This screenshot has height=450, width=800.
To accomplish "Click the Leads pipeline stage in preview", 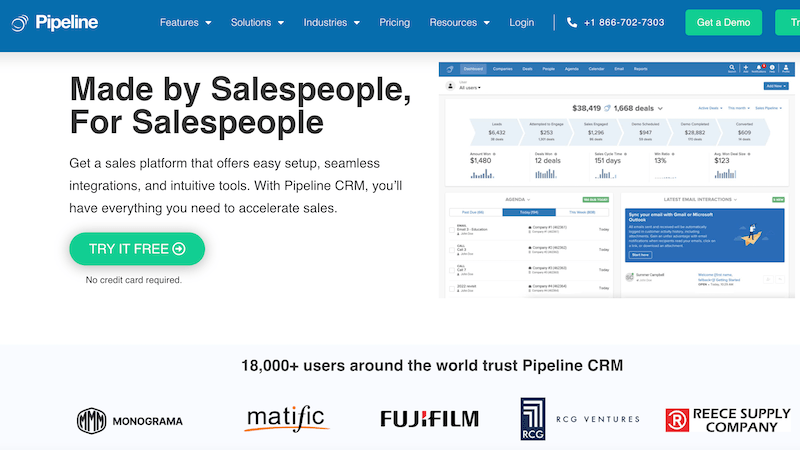I will tap(496, 132).
